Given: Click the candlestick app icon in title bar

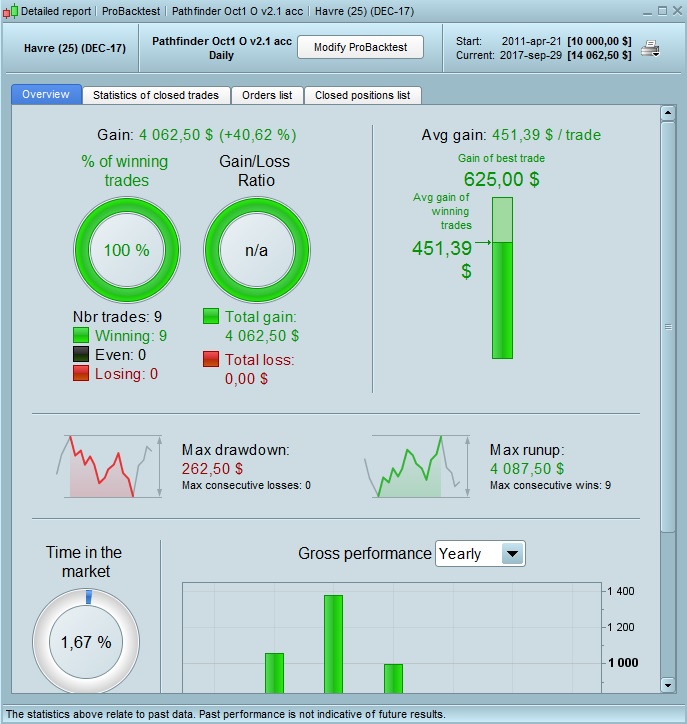Looking at the screenshot, I should point(11,11).
